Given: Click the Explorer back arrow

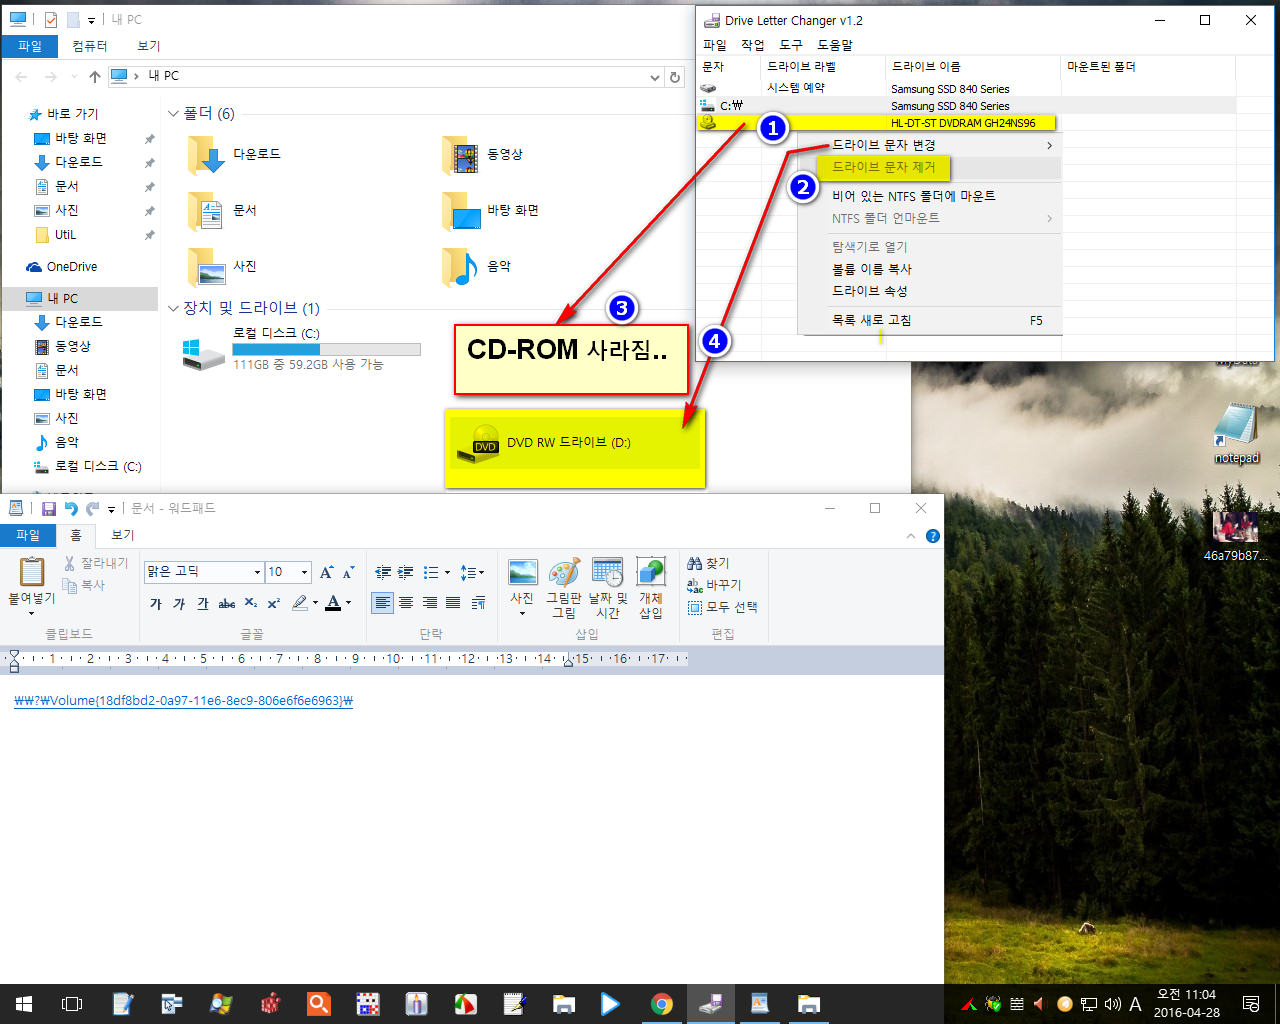Looking at the screenshot, I should click(x=22, y=76).
